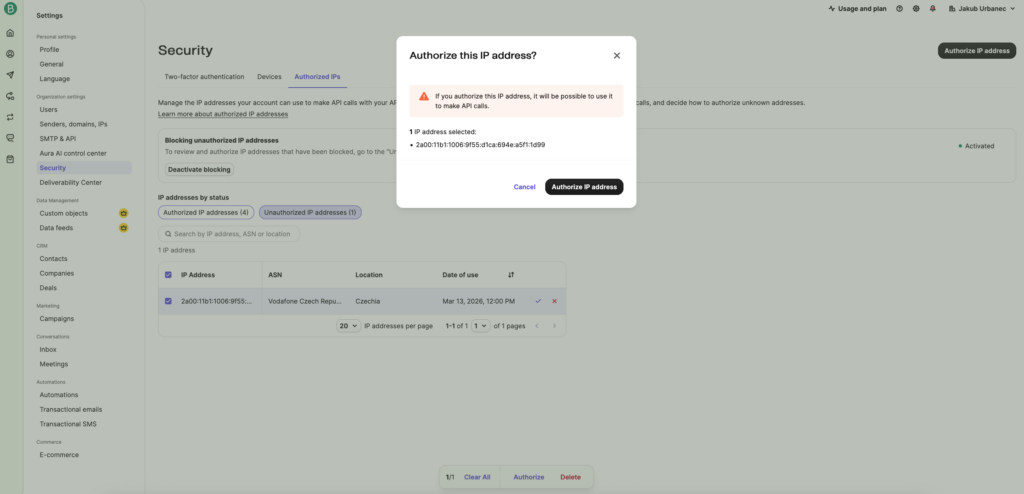
Task: Toggle the select-all header checkbox
Action: pyautogui.click(x=168, y=275)
